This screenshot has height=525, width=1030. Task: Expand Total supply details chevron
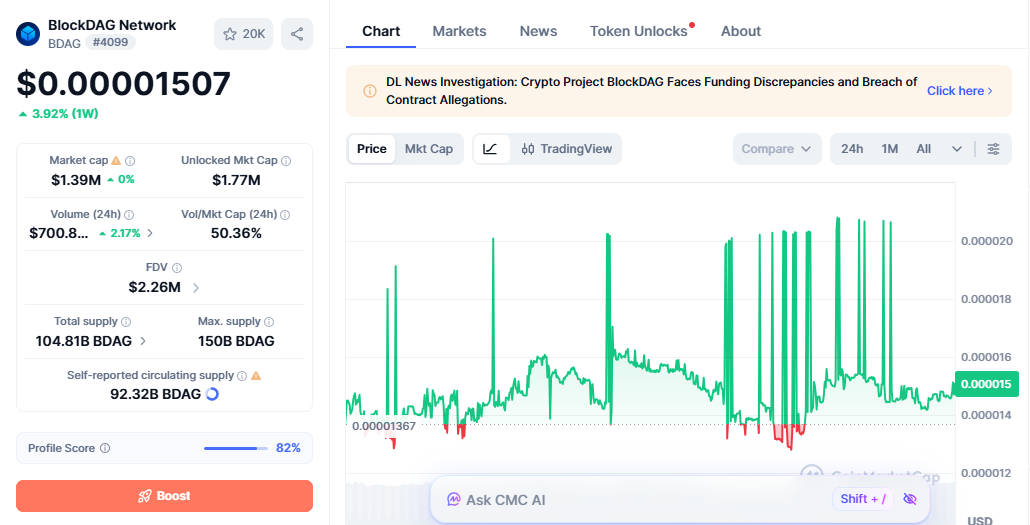(x=143, y=341)
